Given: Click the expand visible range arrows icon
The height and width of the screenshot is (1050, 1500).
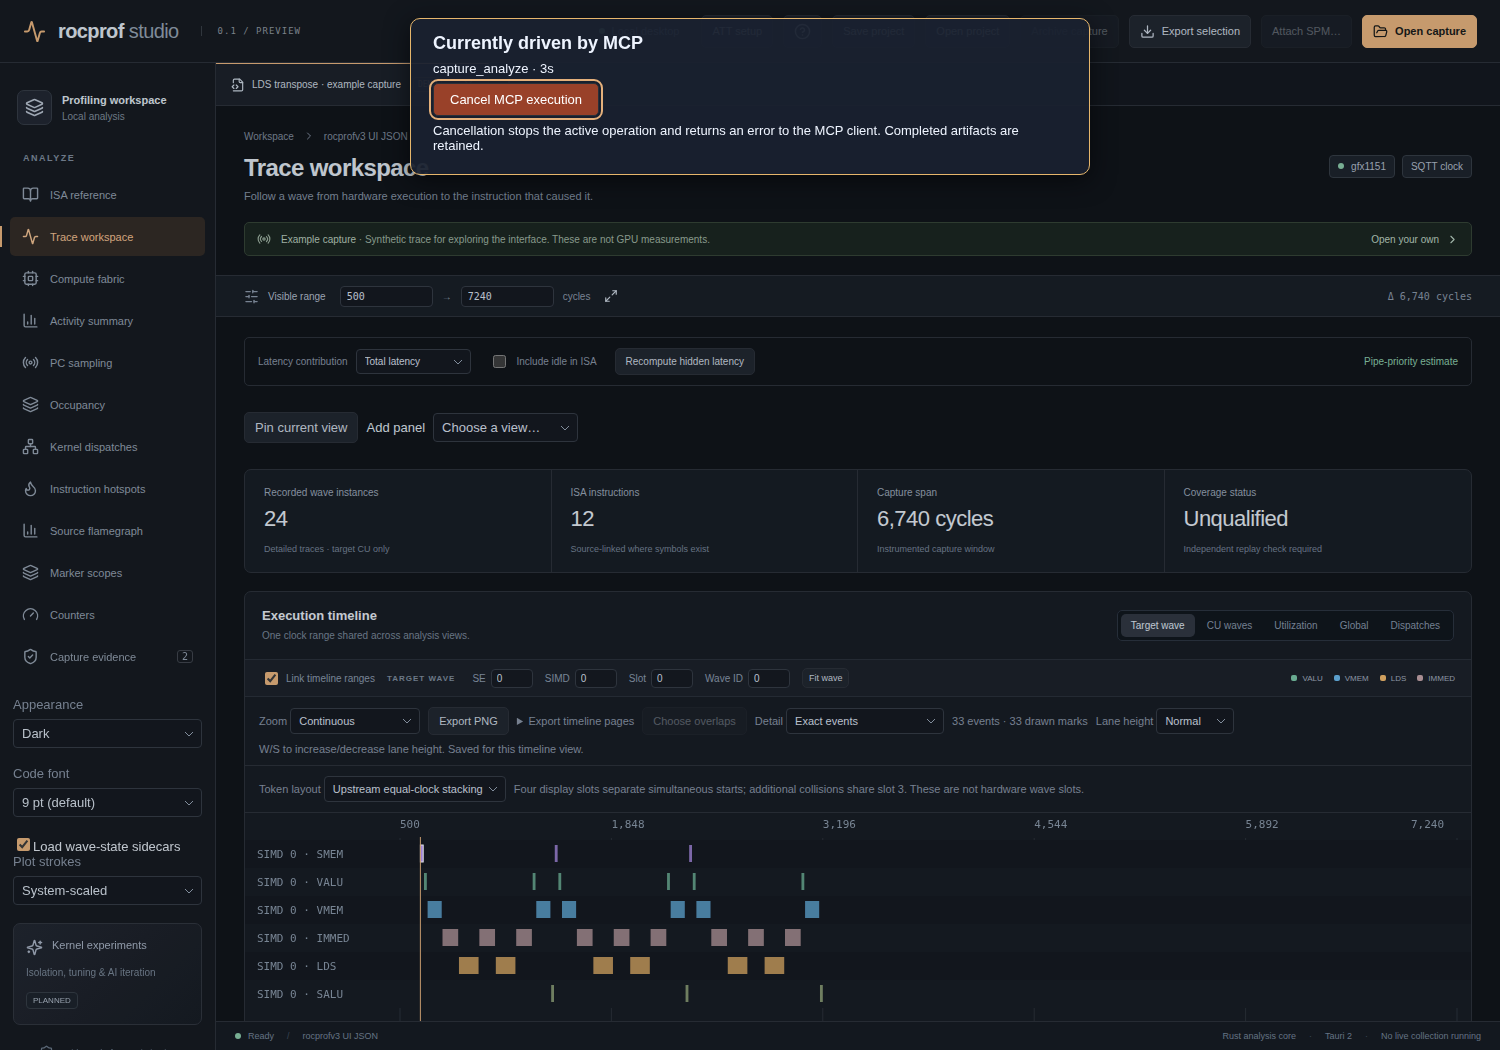Looking at the screenshot, I should [611, 296].
